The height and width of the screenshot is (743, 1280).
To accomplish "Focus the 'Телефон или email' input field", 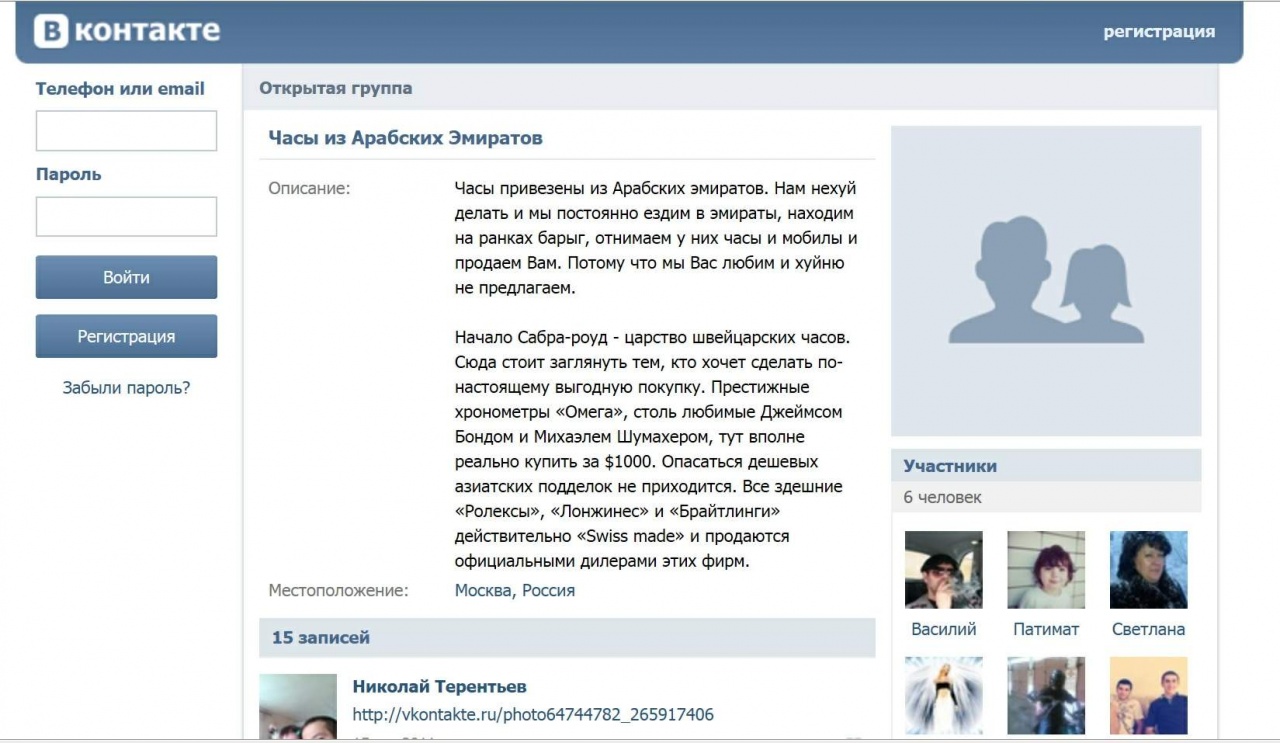I will pyautogui.click(x=126, y=131).
